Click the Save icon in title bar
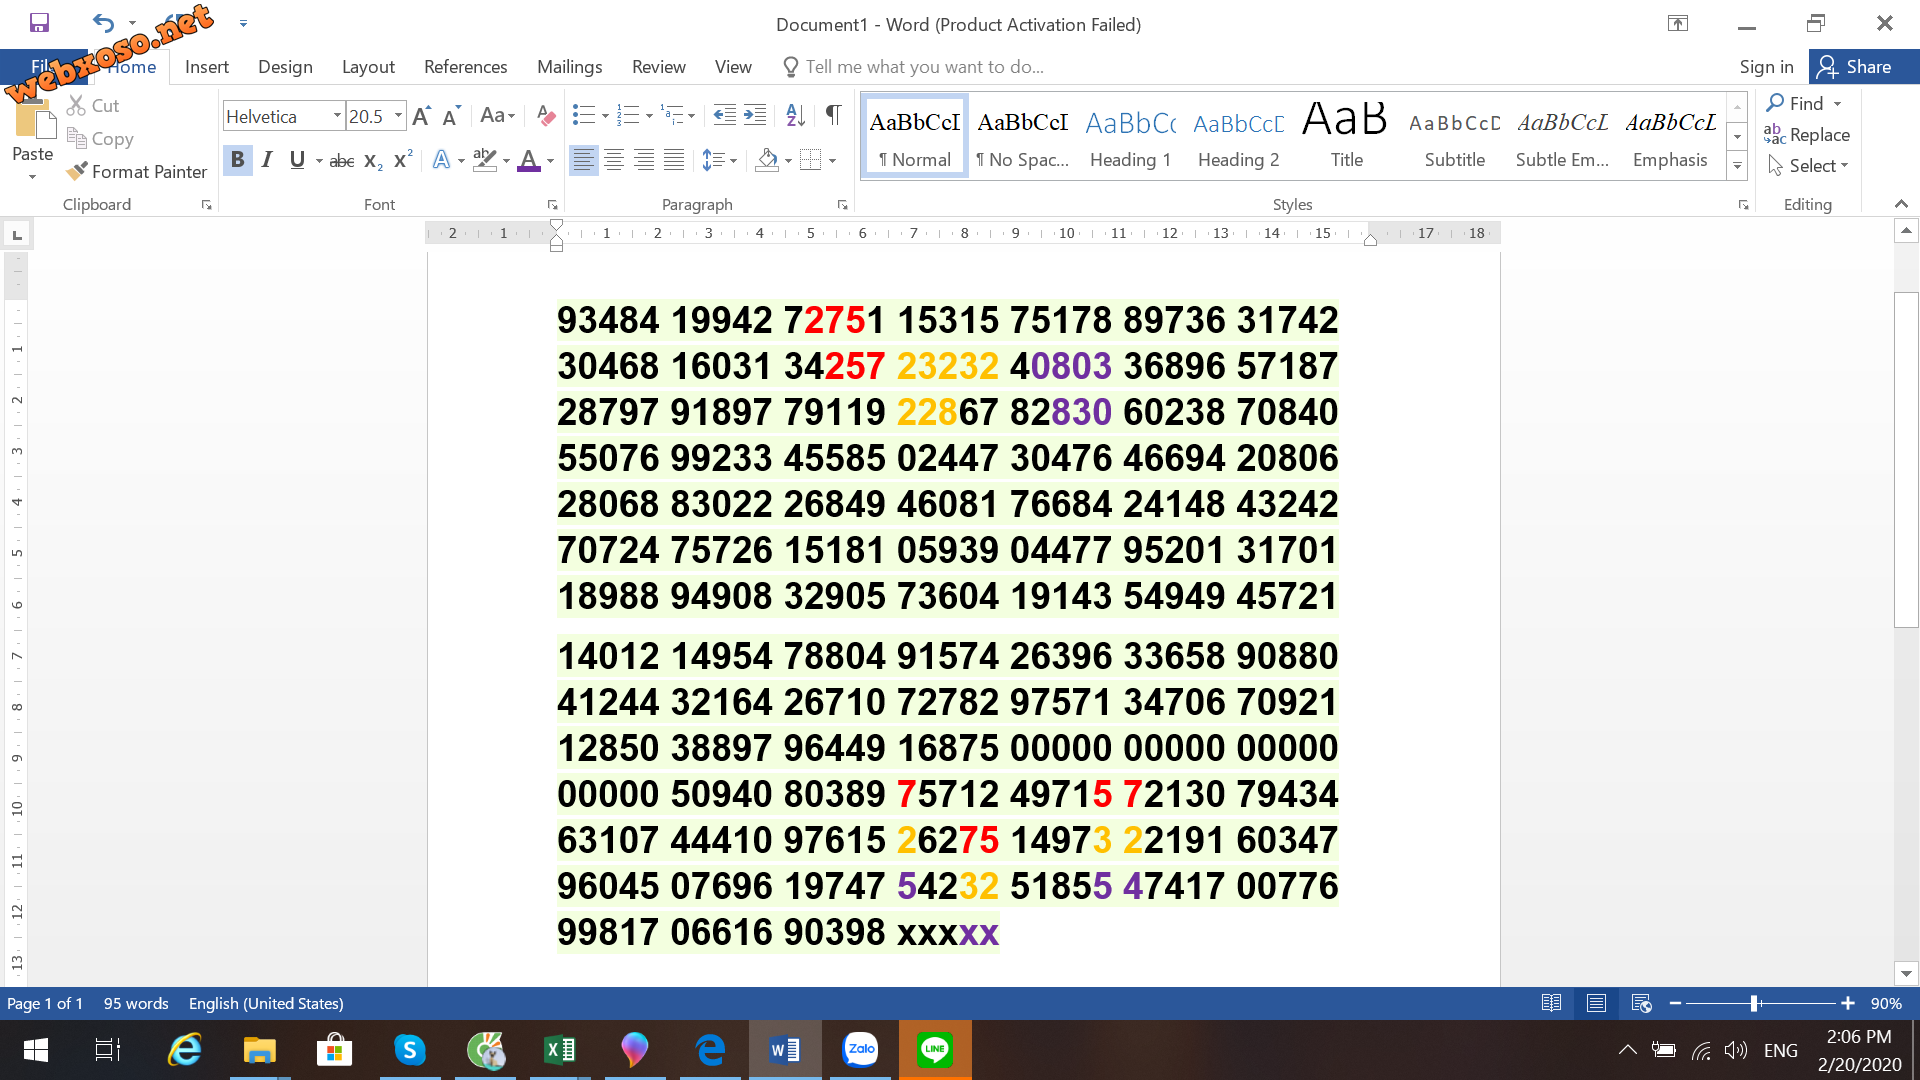 39,22
